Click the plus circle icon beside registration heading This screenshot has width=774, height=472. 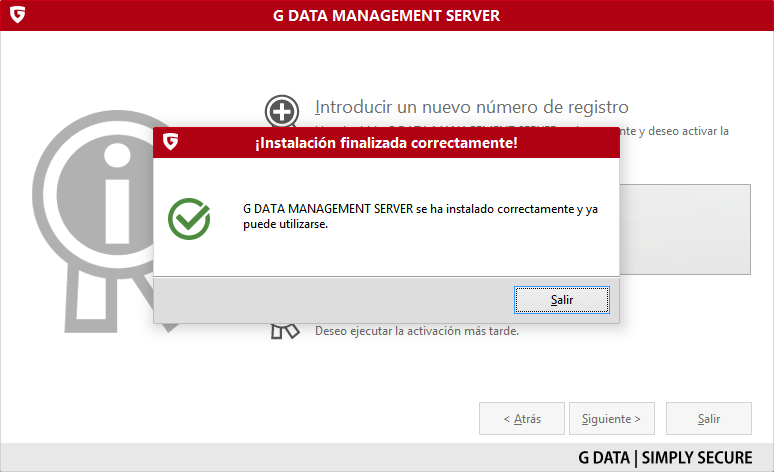click(x=282, y=112)
